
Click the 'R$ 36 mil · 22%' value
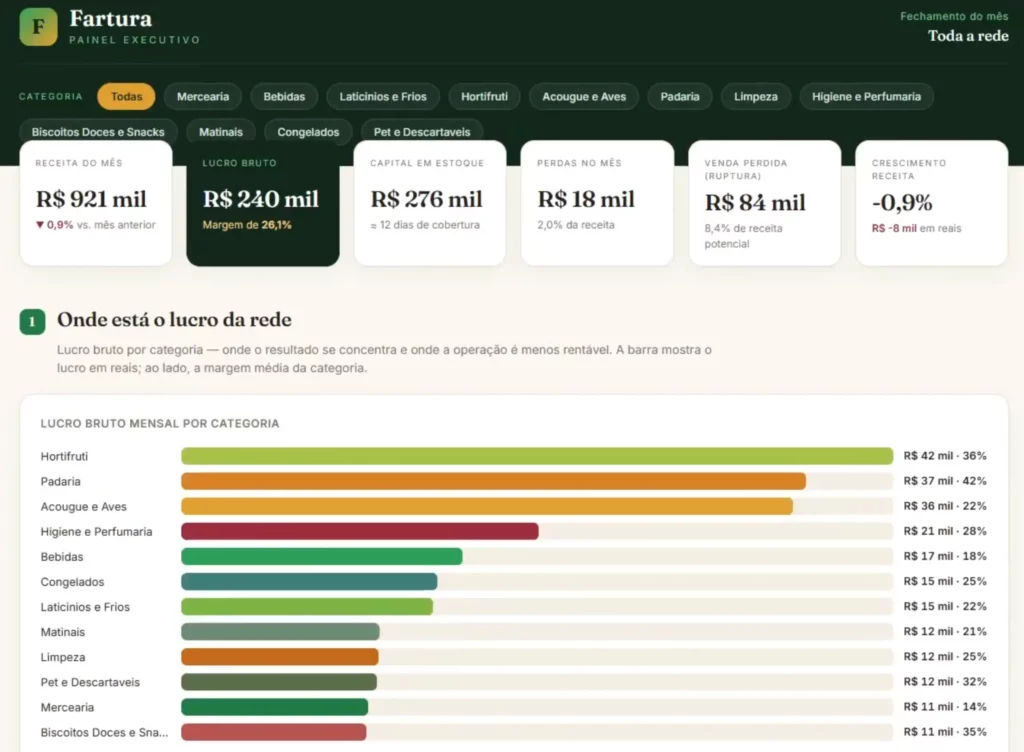pos(945,506)
